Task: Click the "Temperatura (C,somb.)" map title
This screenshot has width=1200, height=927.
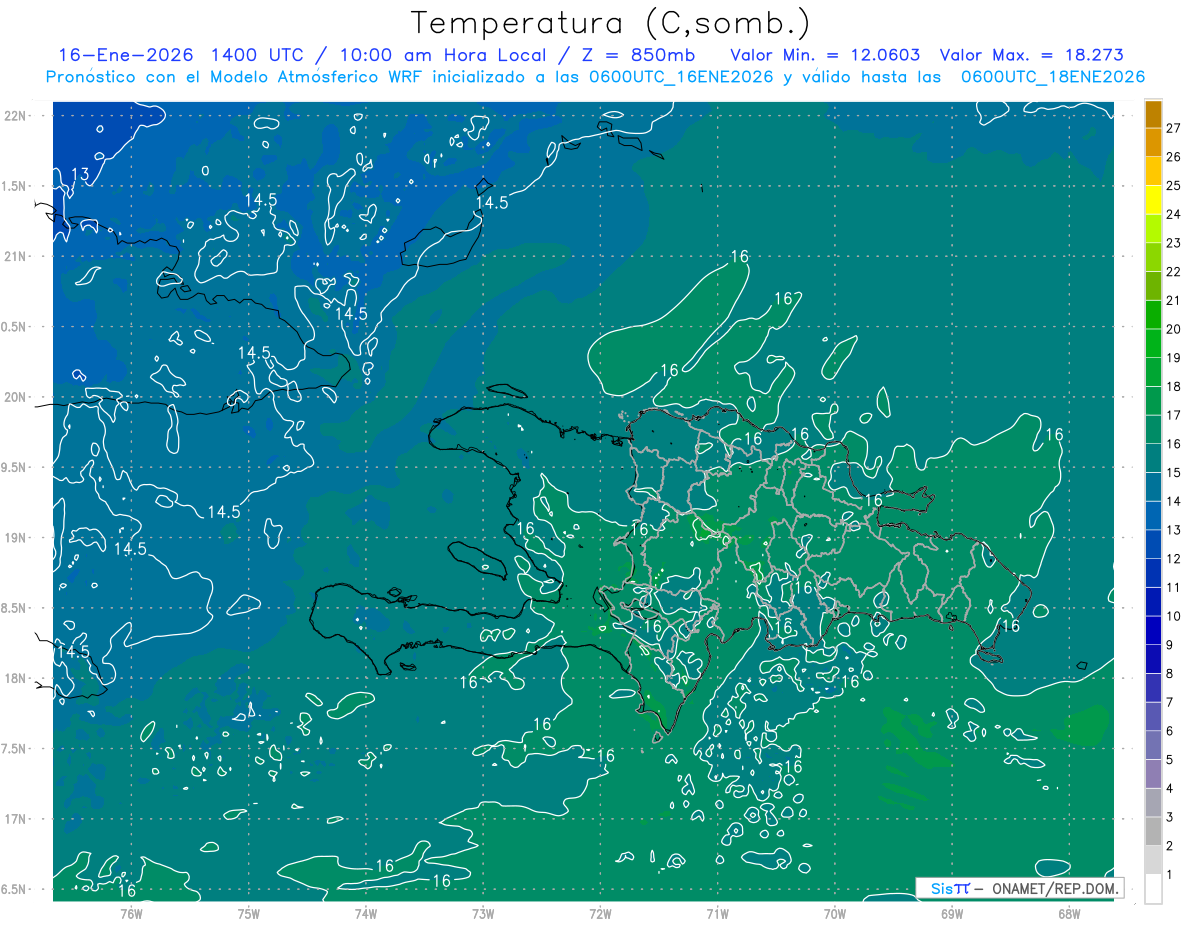Action: tap(610, 23)
